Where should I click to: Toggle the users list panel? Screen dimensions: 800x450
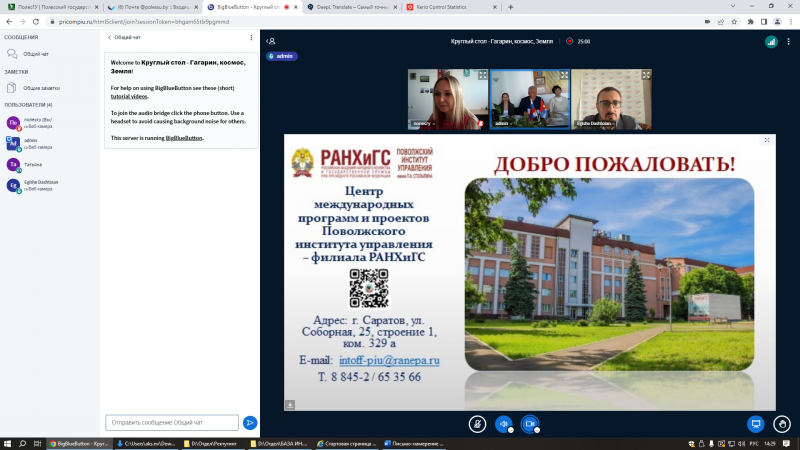pos(271,41)
